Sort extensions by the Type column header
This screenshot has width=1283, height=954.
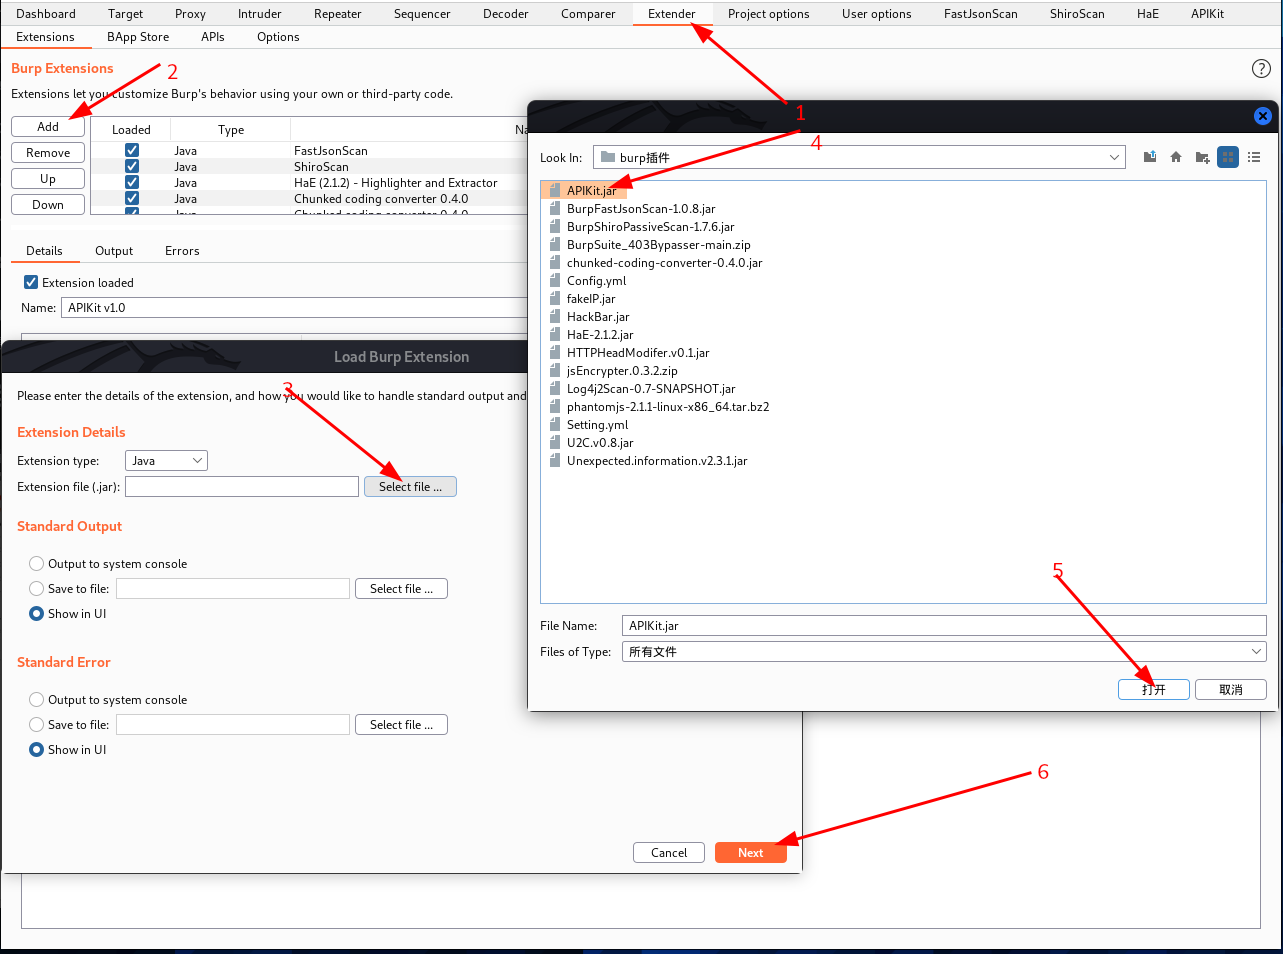(231, 130)
